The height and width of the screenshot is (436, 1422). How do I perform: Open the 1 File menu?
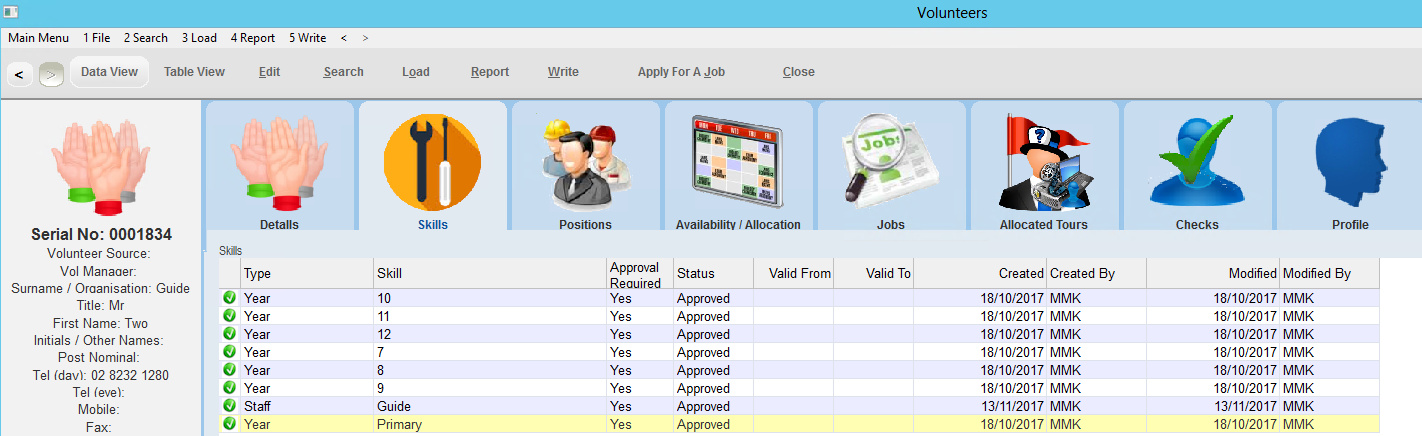pos(97,38)
